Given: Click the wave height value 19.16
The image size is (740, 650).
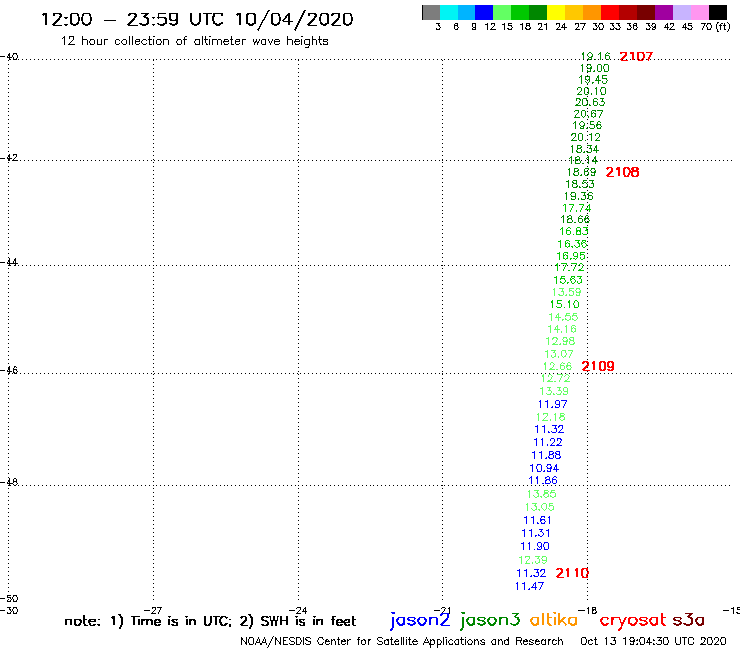Looking at the screenshot, I should point(596,57).
